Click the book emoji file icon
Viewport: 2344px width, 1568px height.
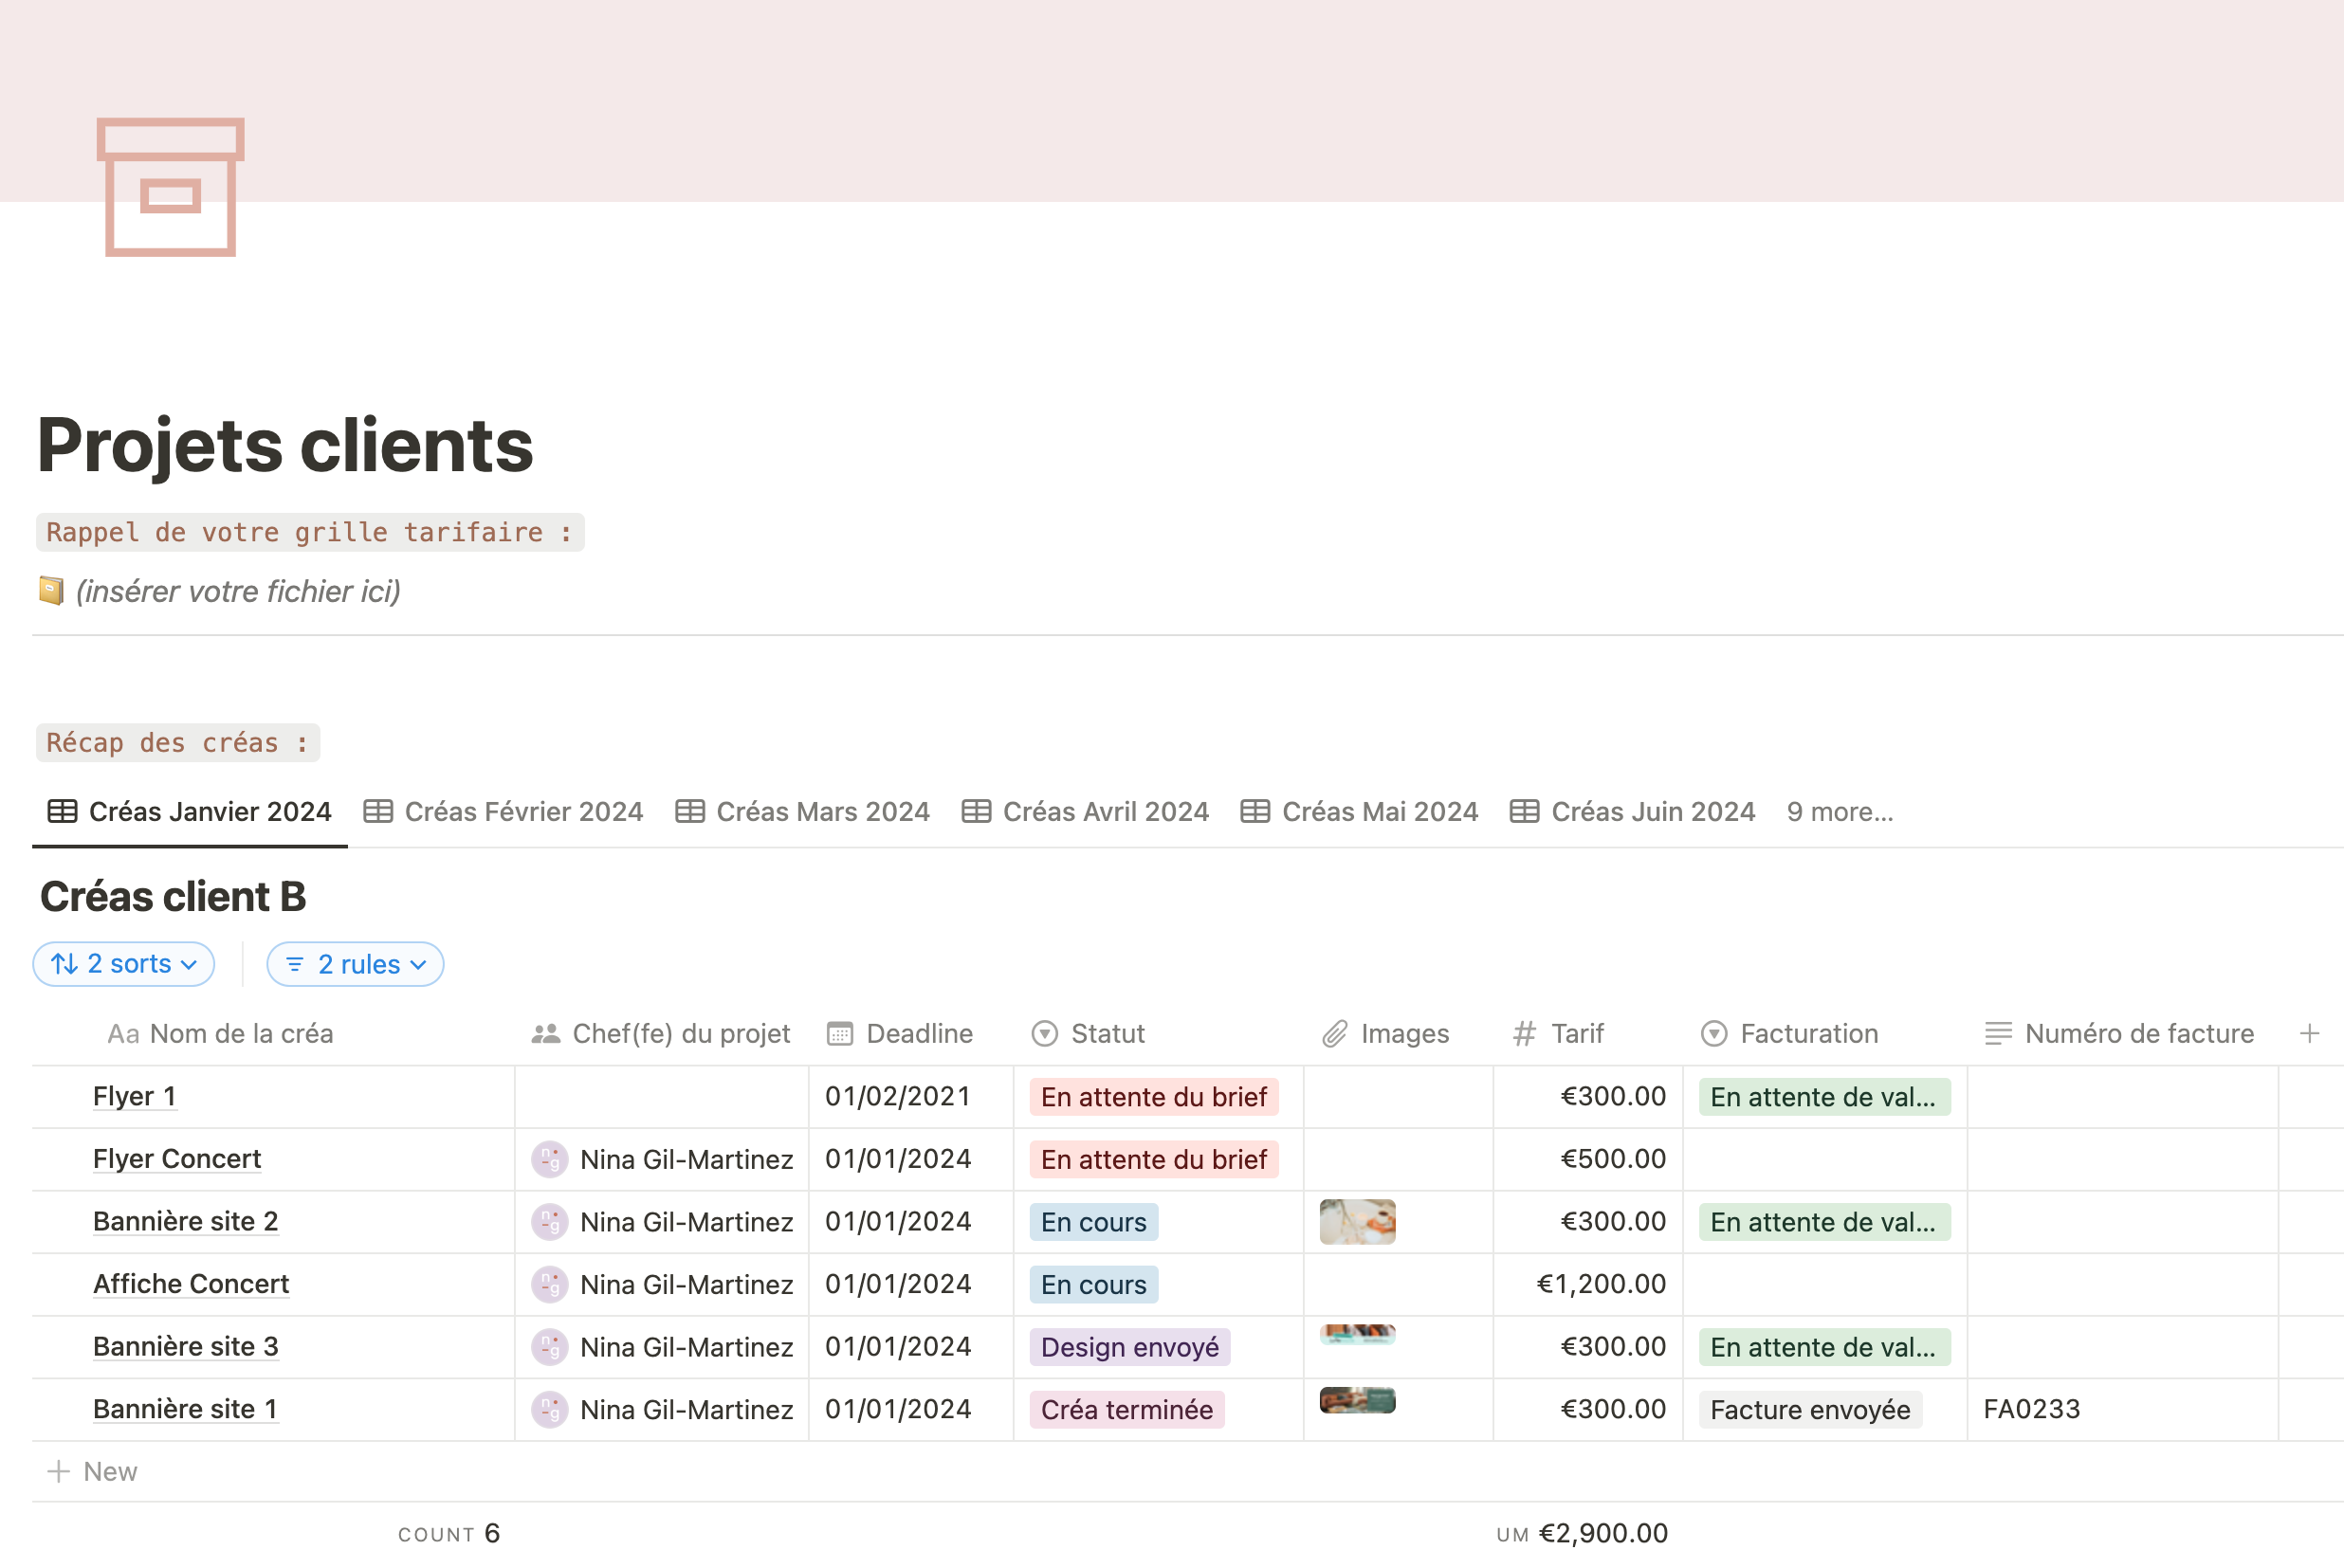point(51,591)
